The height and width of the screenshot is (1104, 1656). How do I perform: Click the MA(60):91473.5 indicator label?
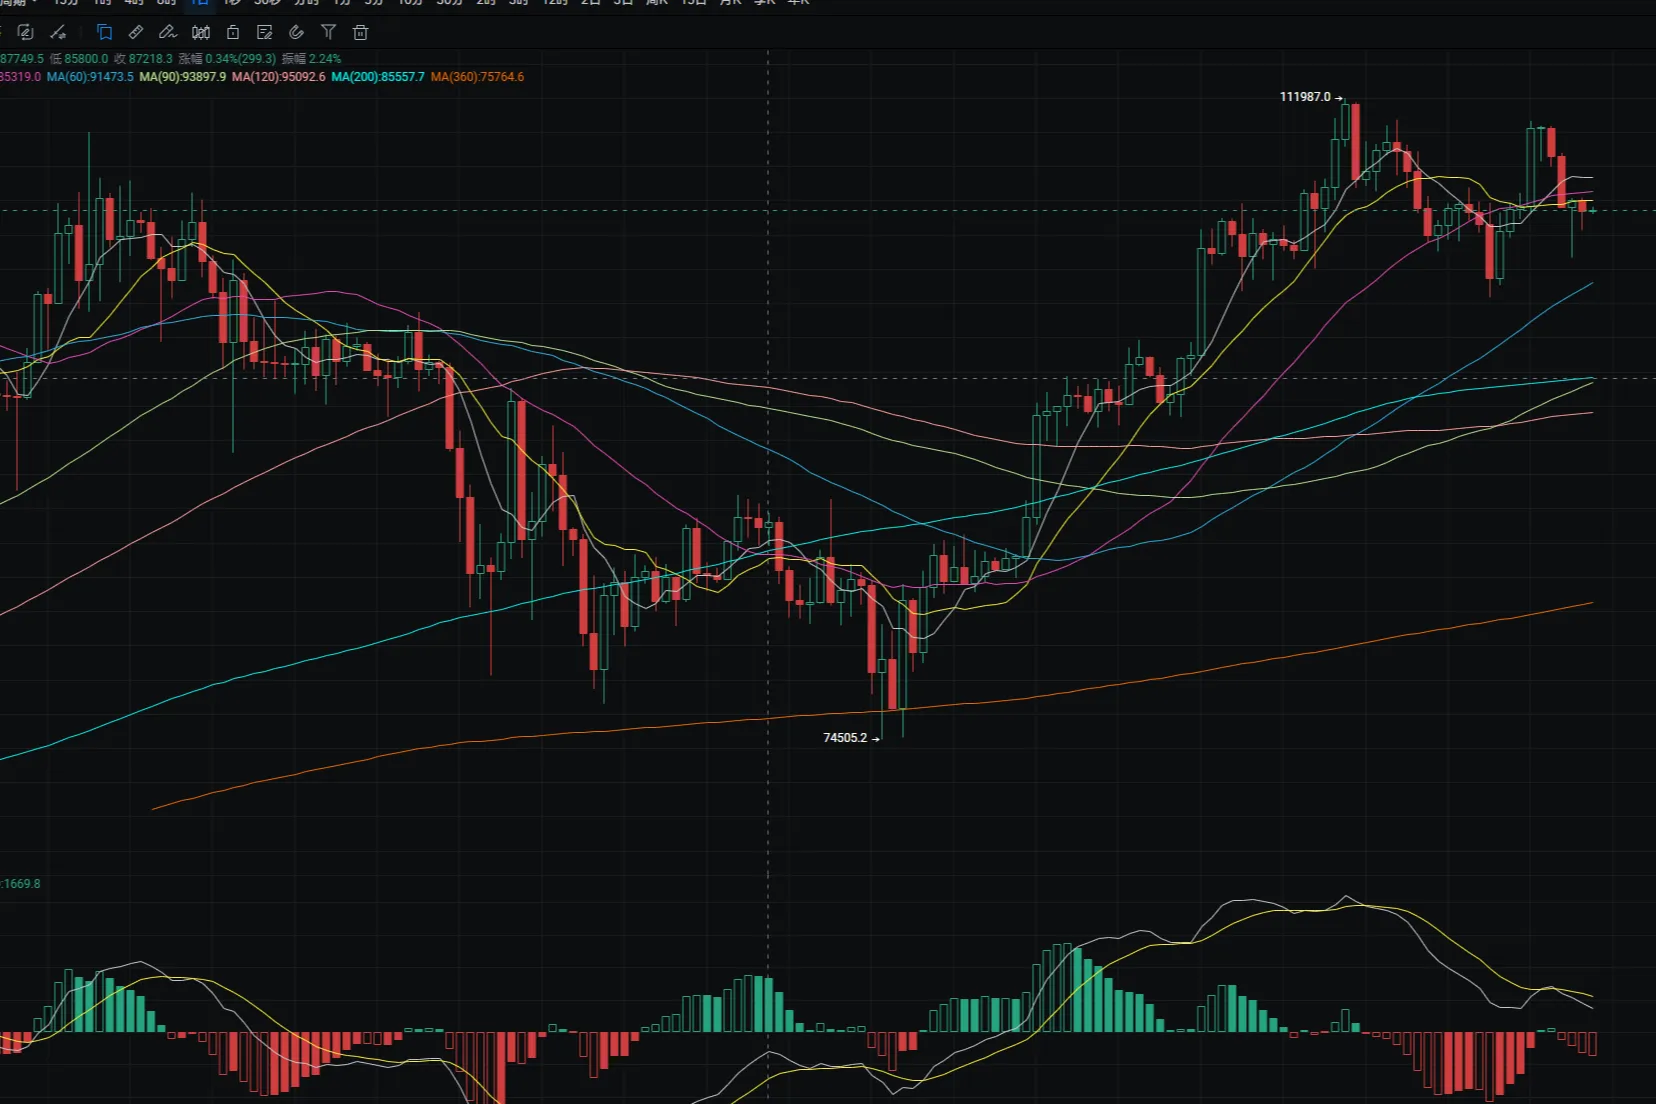(x=90, y=77)
